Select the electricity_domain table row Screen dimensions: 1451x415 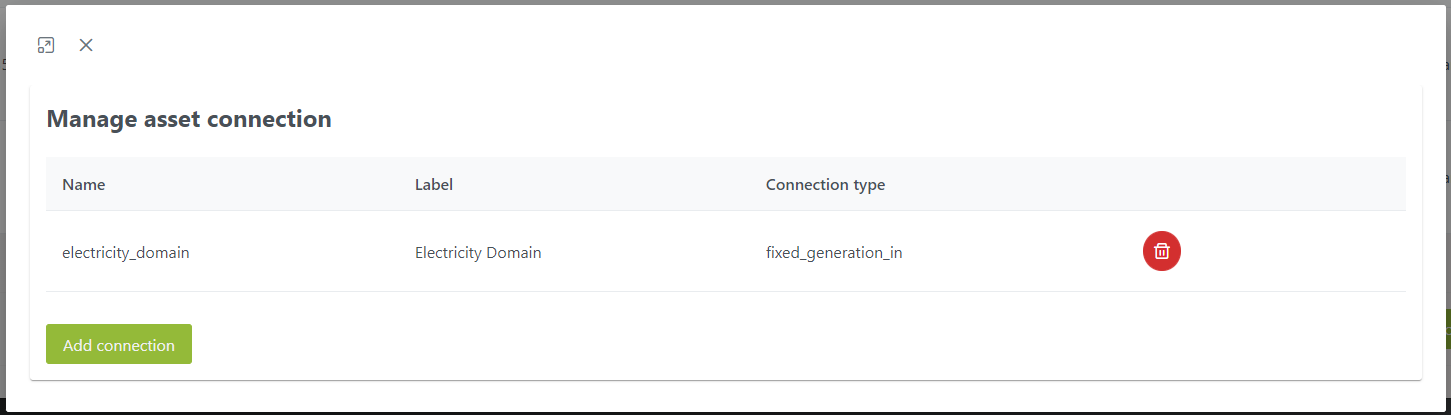pyautogui.click(x=726, y=252)
